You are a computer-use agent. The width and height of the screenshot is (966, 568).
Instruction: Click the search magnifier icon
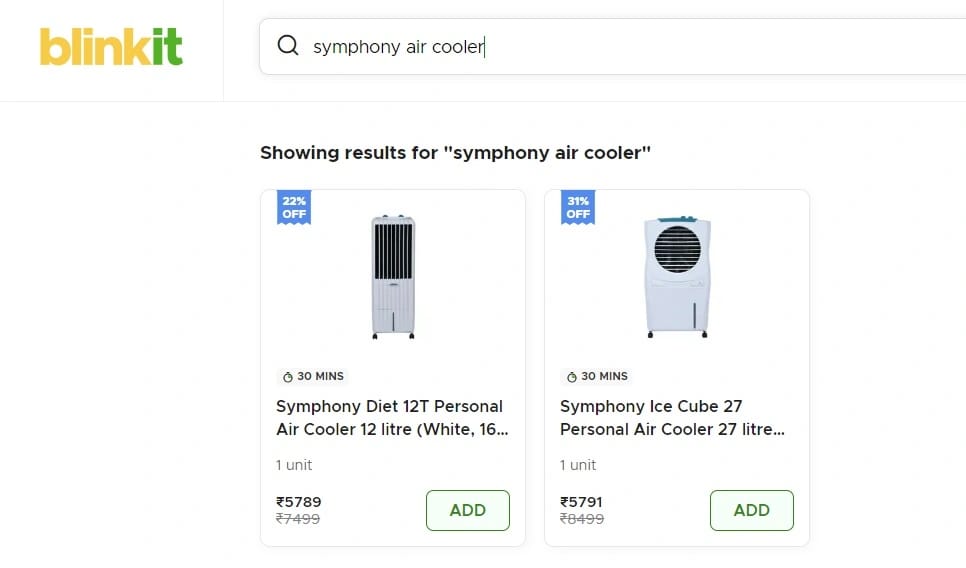pos(288,46)
